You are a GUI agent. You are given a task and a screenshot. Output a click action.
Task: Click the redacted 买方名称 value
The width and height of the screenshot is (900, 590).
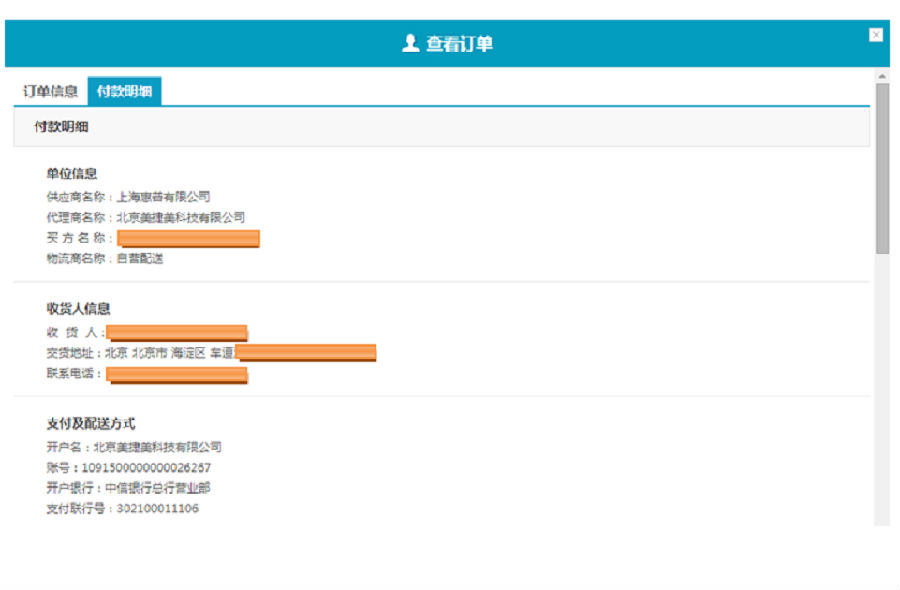tap(188, 238)
